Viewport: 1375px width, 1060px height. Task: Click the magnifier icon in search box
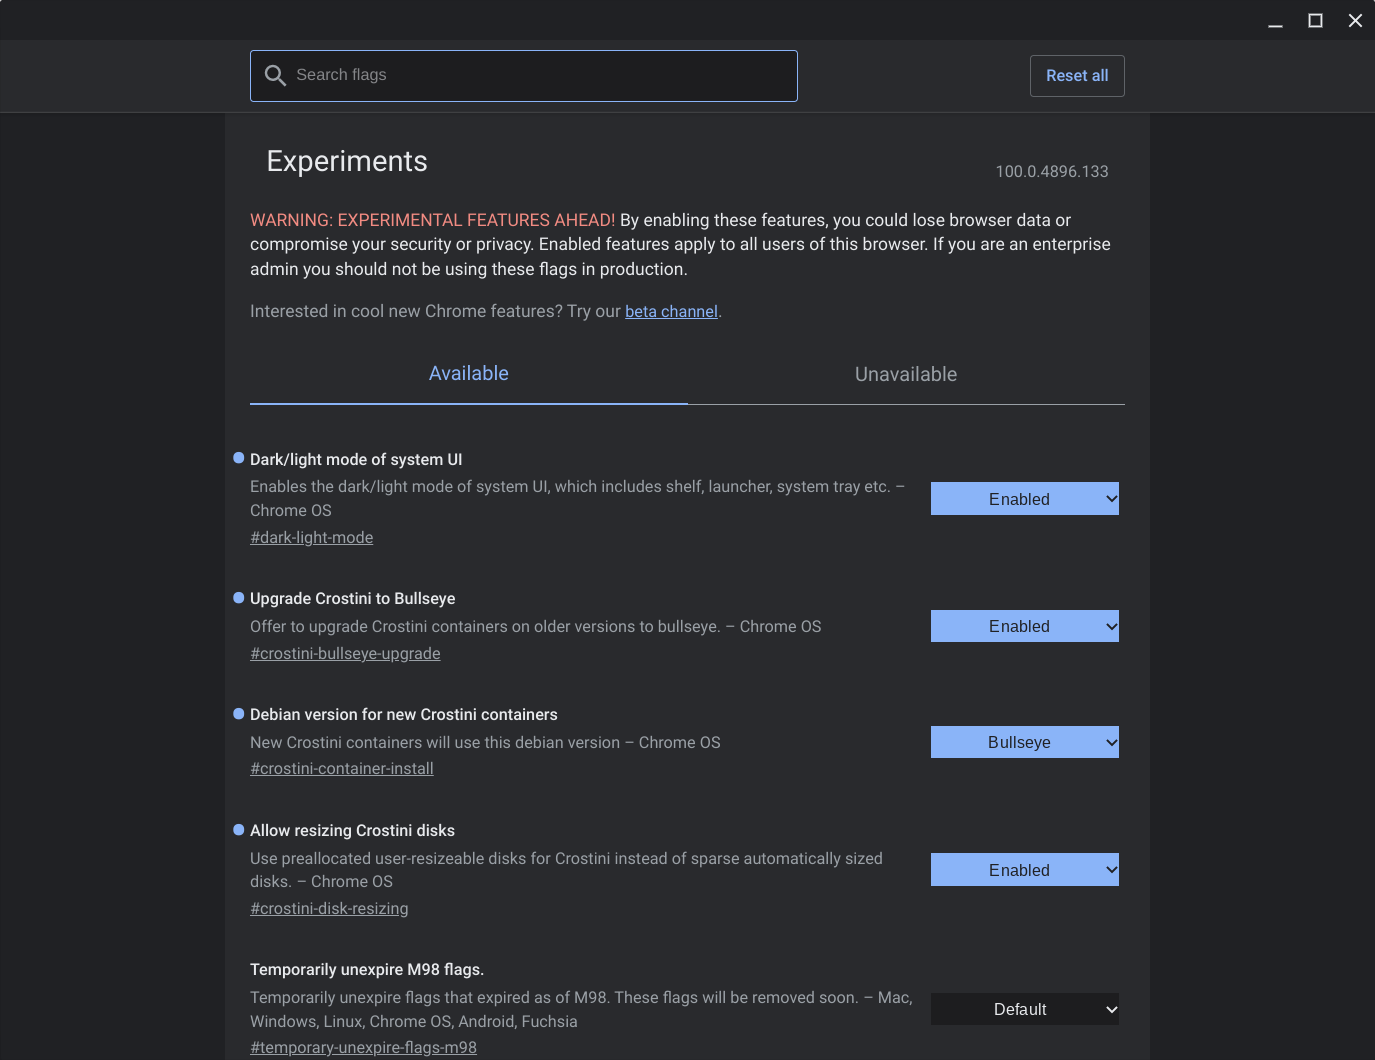click(x=275, y=76)
